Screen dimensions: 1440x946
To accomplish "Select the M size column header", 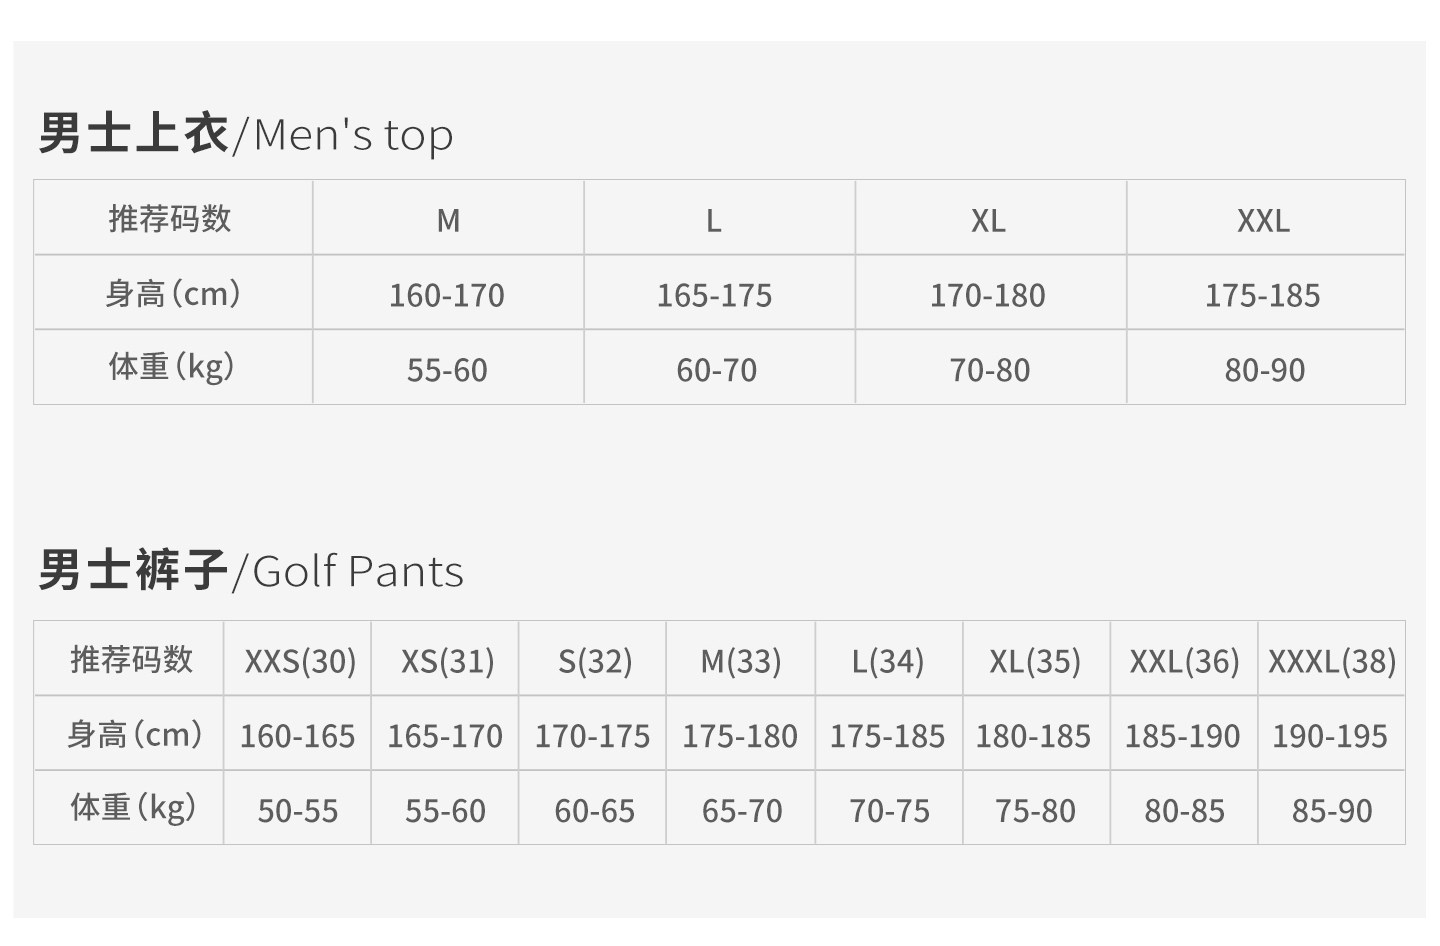I will (x=448, y=219).
